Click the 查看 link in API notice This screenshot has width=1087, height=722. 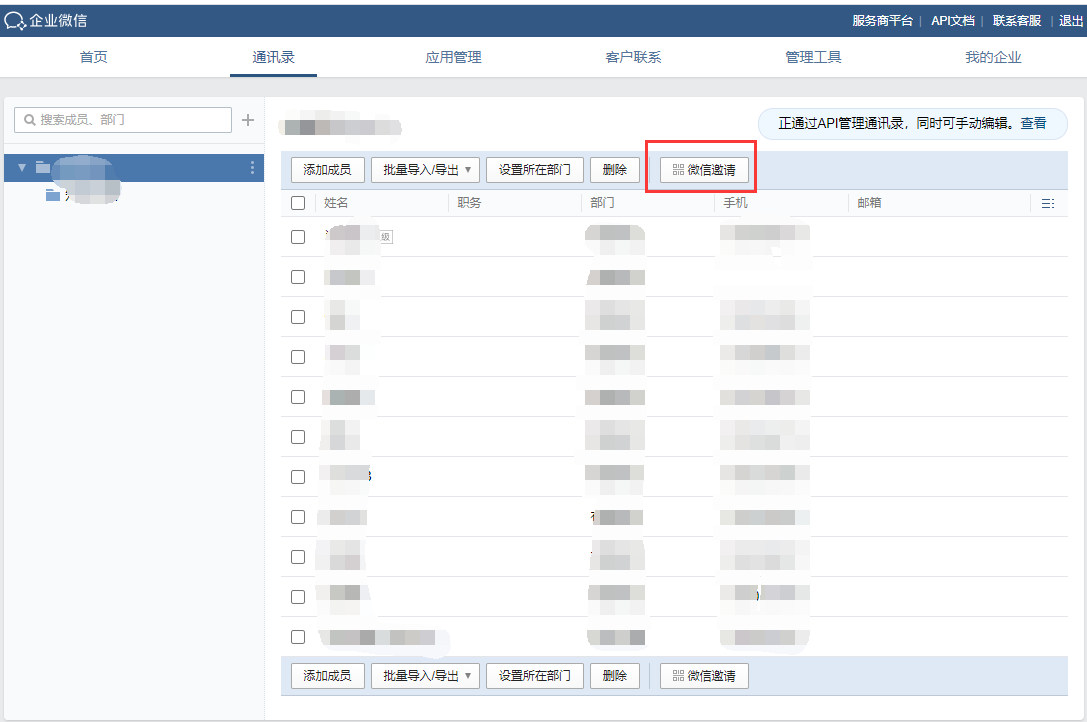click(1033, 123)
